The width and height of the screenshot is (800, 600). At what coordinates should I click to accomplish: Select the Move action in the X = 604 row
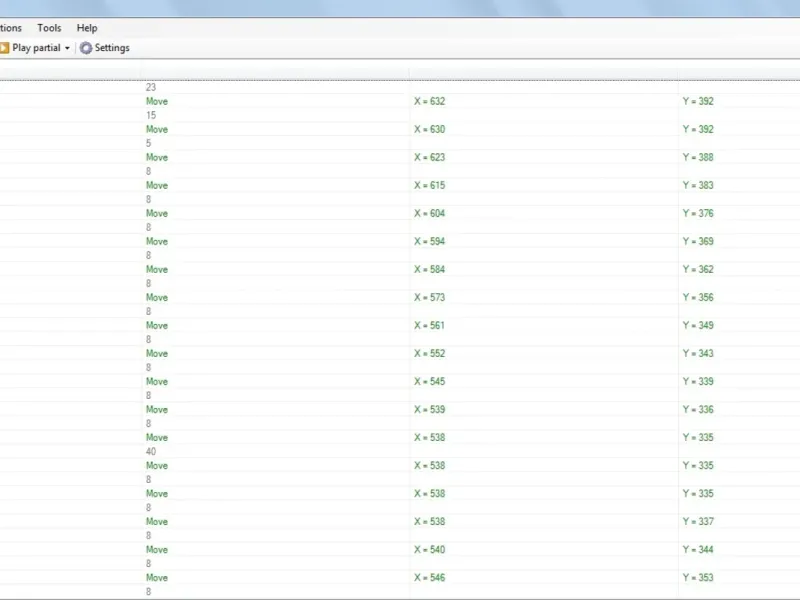157,213
